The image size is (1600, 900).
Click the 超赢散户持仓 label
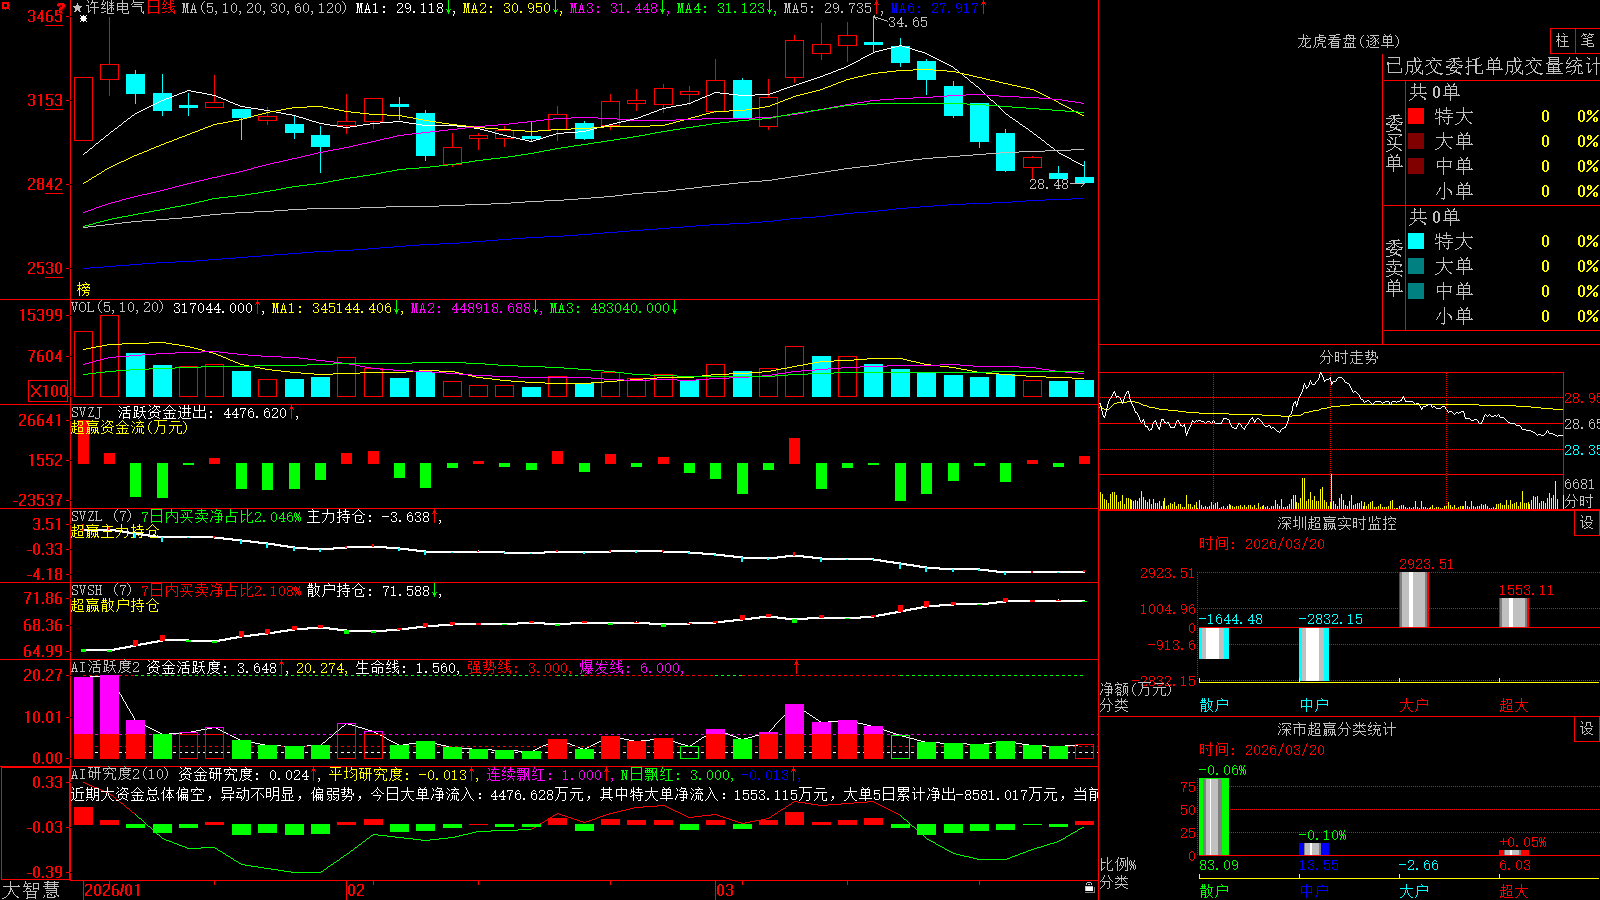click(115, 605)
